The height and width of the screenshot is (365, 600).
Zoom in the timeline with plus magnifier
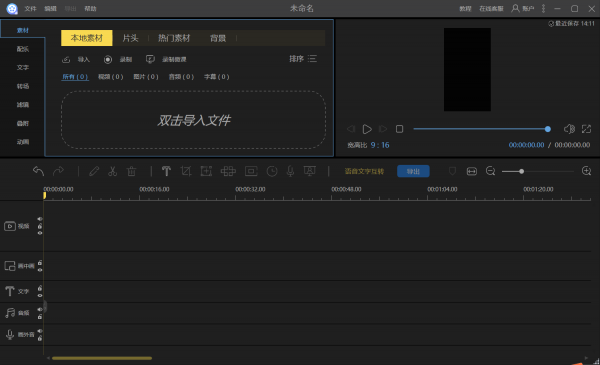[x=586, y=171]
